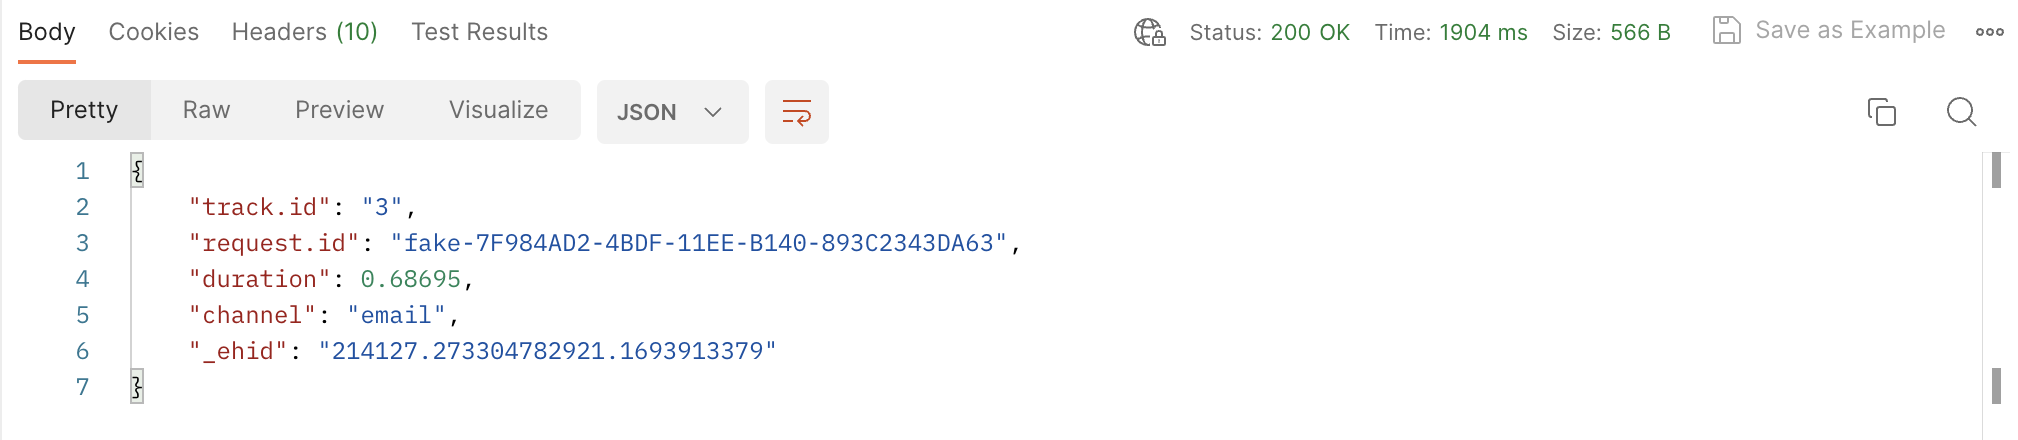Open the Headers (10) tab
This screenshot has width=2018, height=440.
[x=304, y=32]
